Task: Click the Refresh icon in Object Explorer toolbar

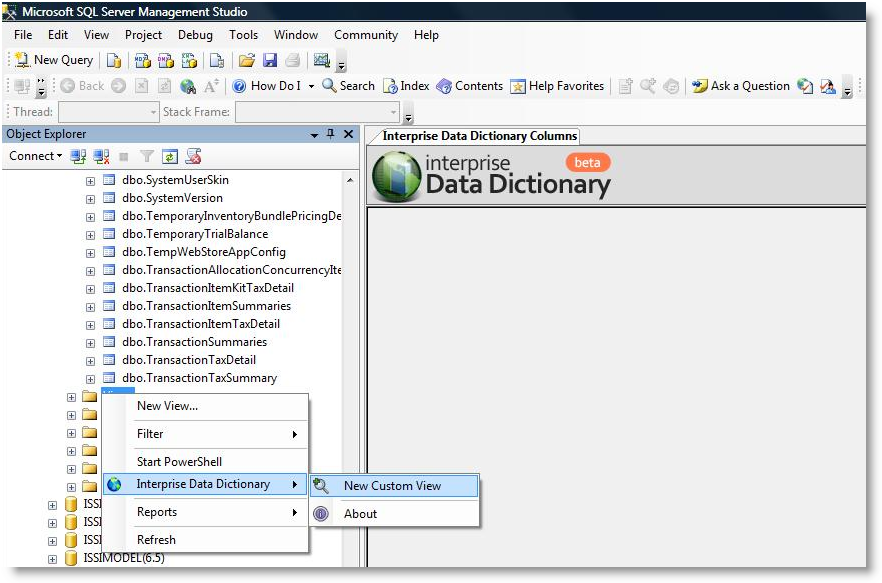Action: 170,156
